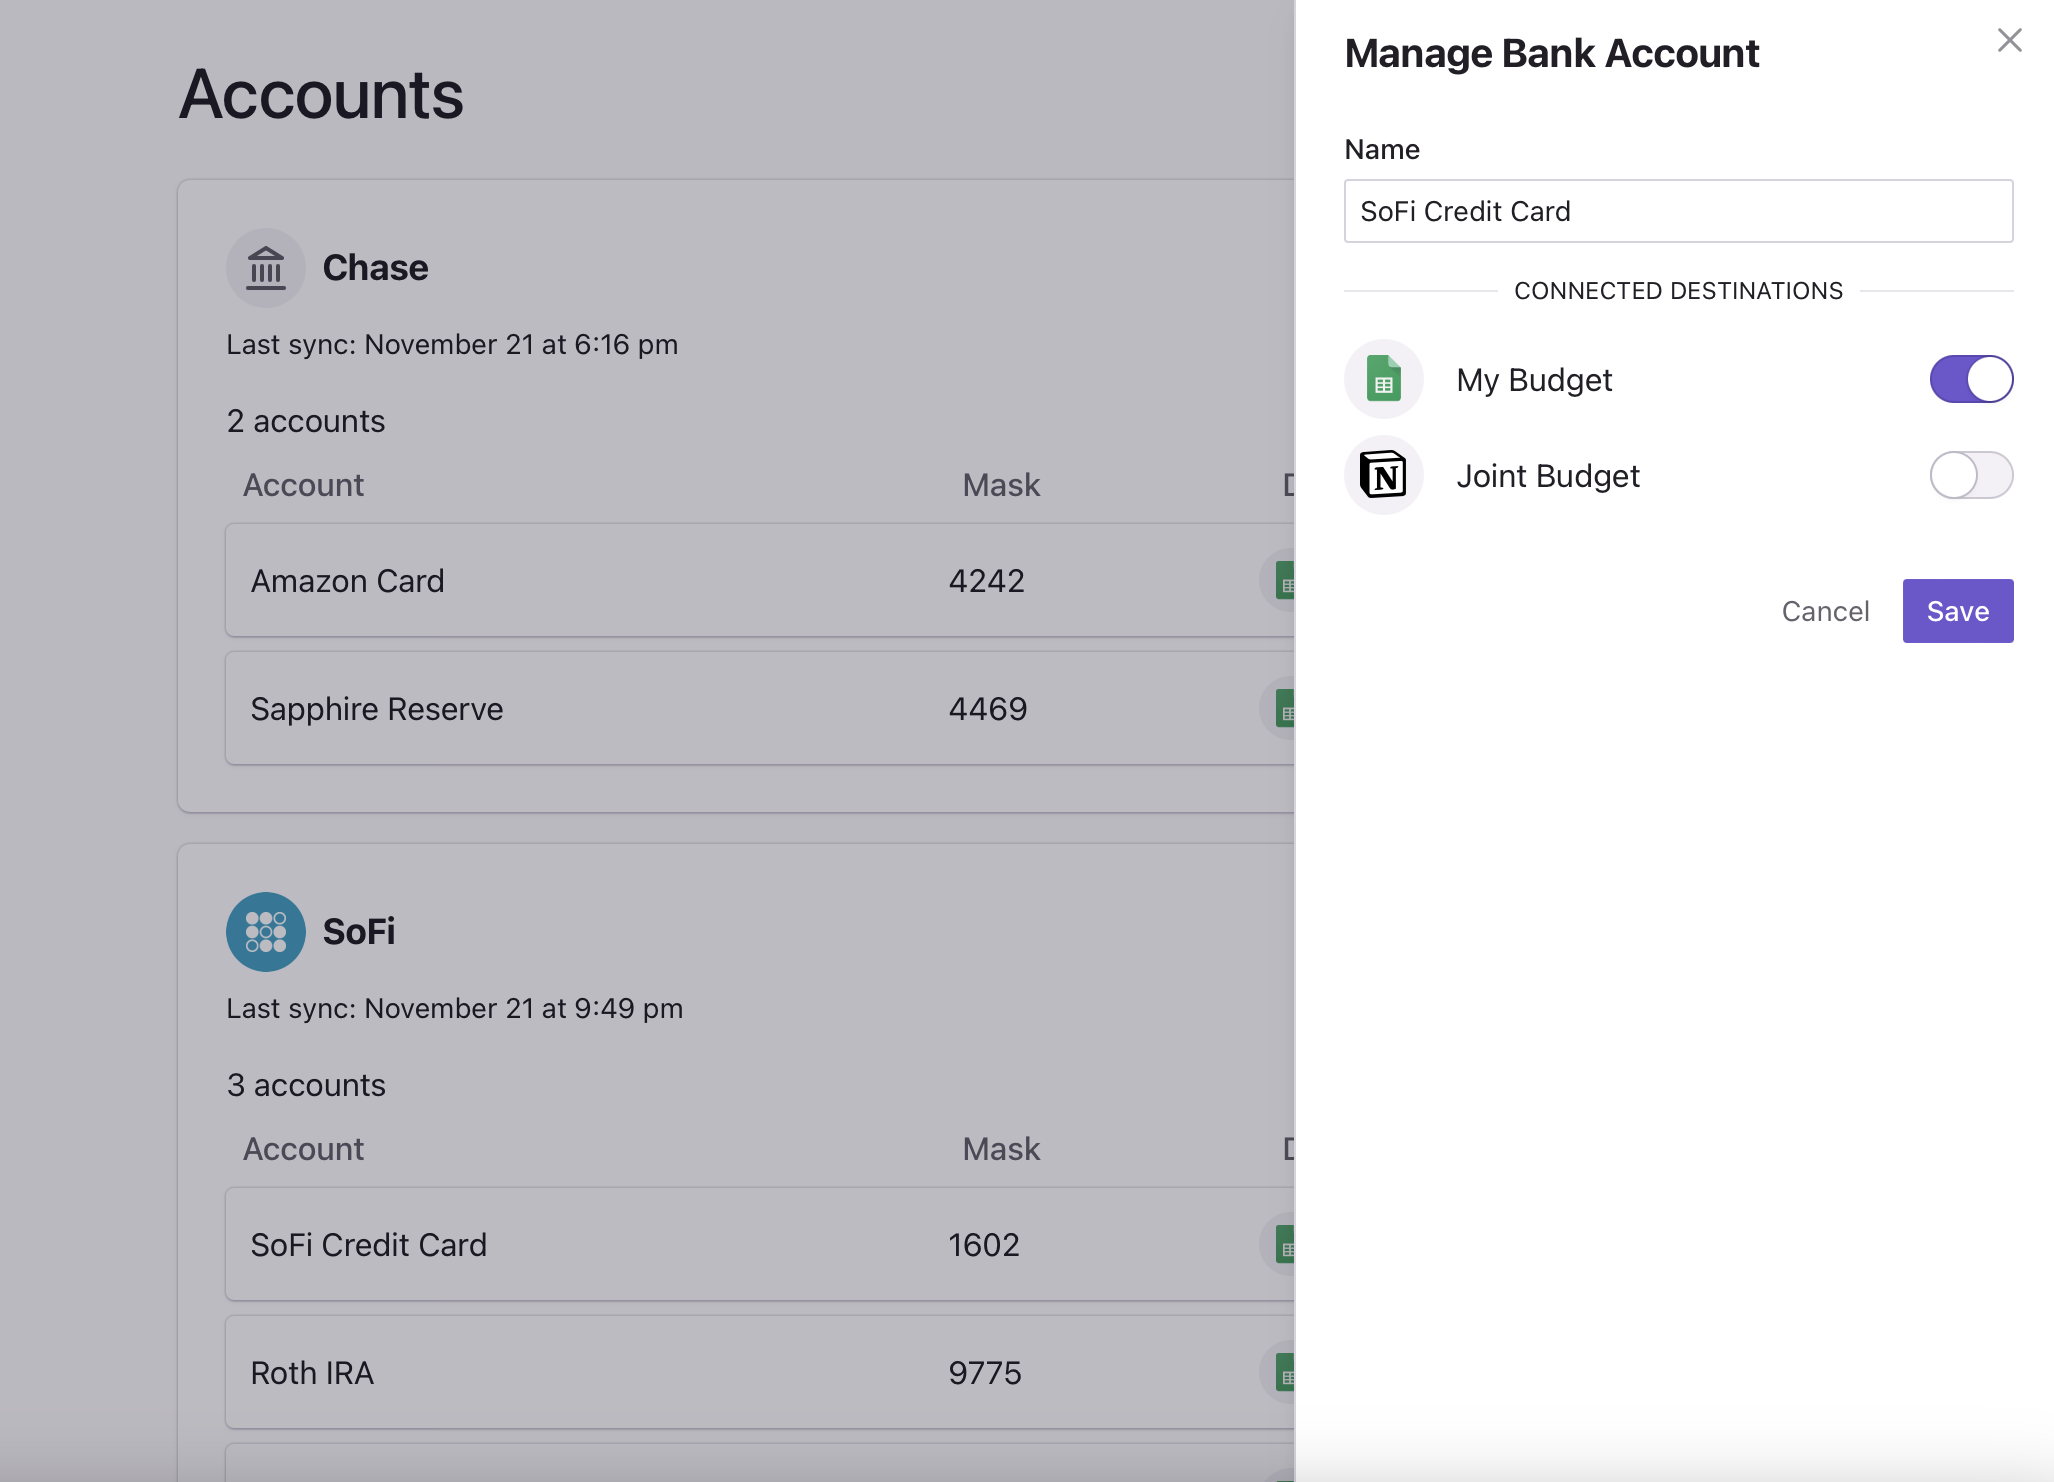Click the Chase bank building icon
The height and width of the screenshot is (1482, 2054).
(x=265, y=268)
